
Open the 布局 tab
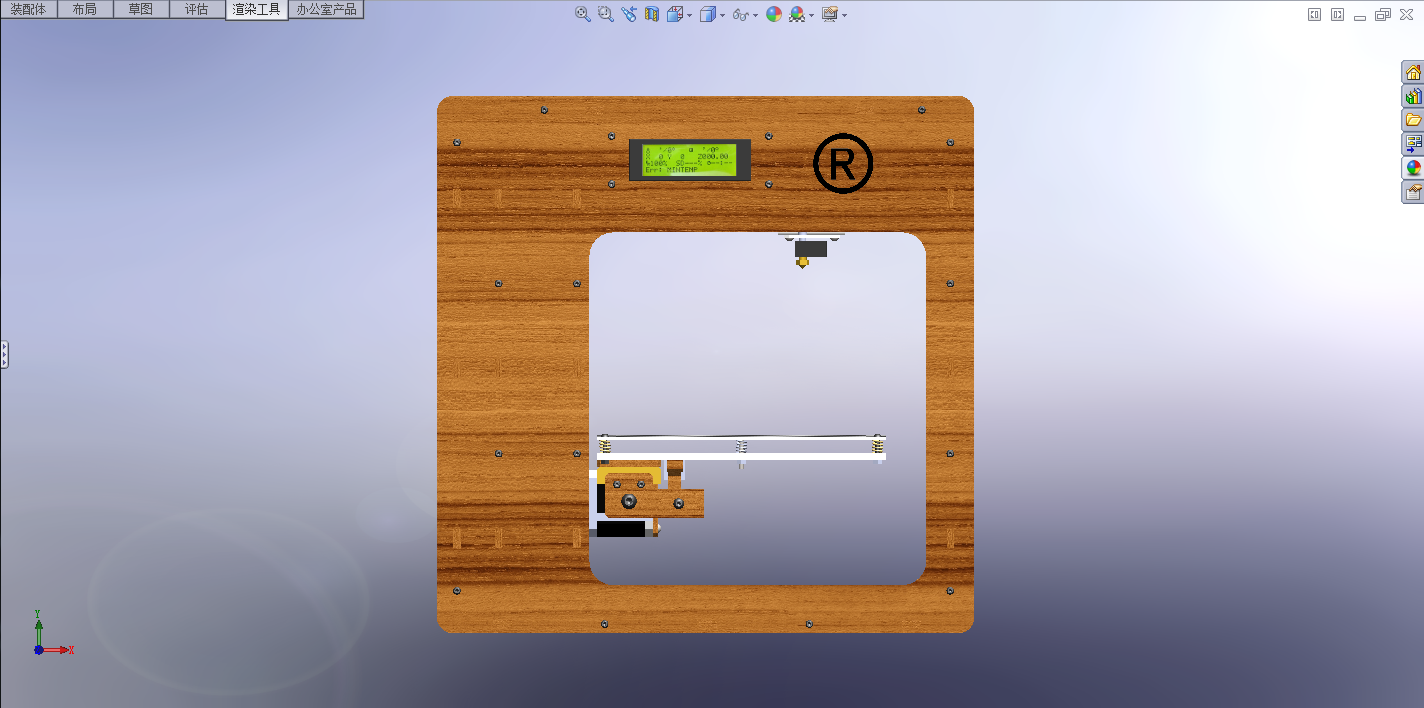click(85, 10)
